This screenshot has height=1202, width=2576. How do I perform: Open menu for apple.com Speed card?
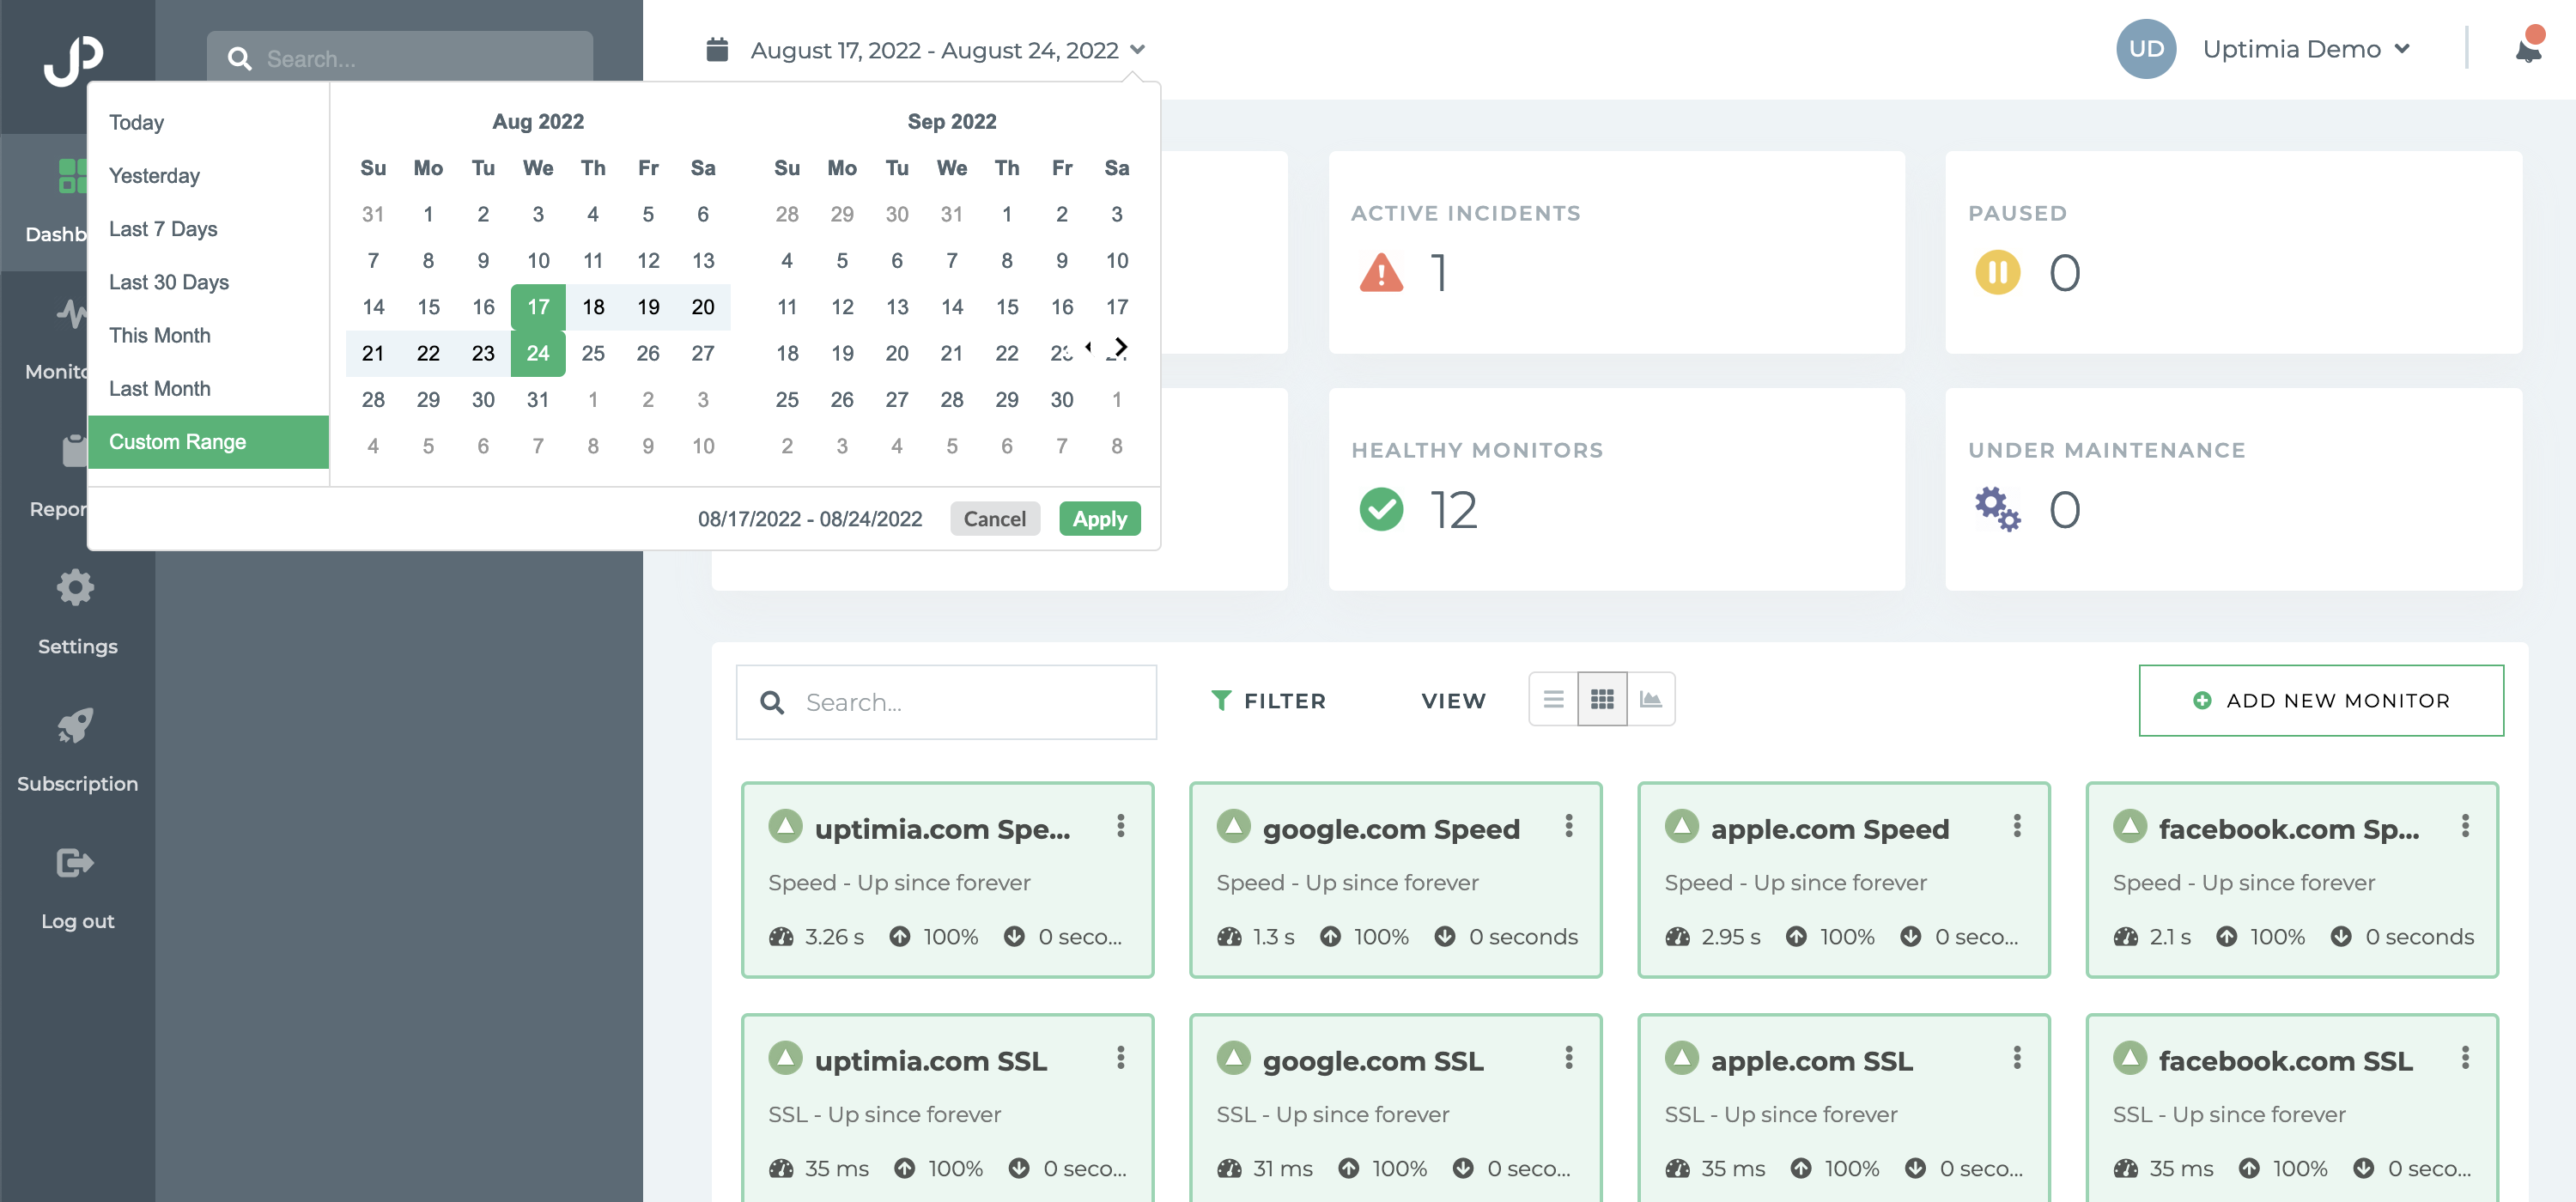tap(2017, 826)
